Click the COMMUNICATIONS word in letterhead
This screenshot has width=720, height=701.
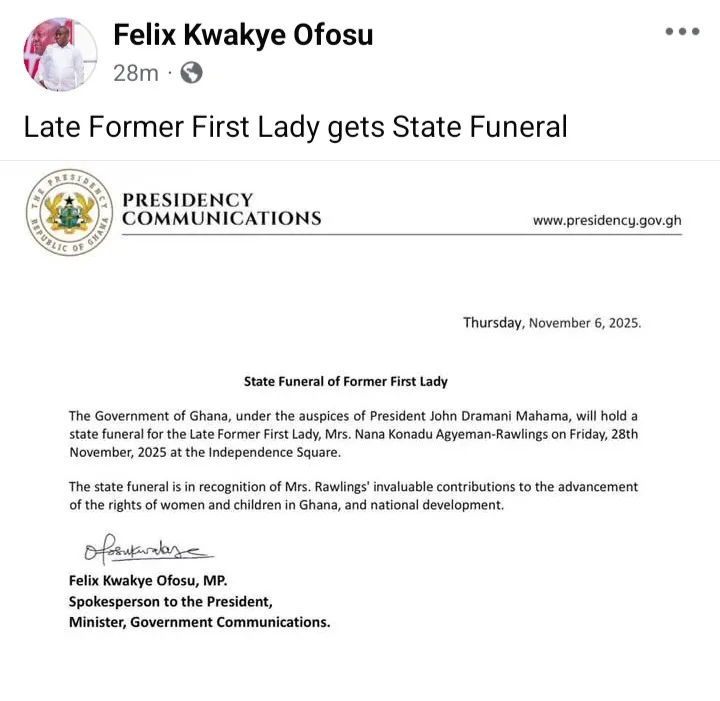[x=221, y=219]
